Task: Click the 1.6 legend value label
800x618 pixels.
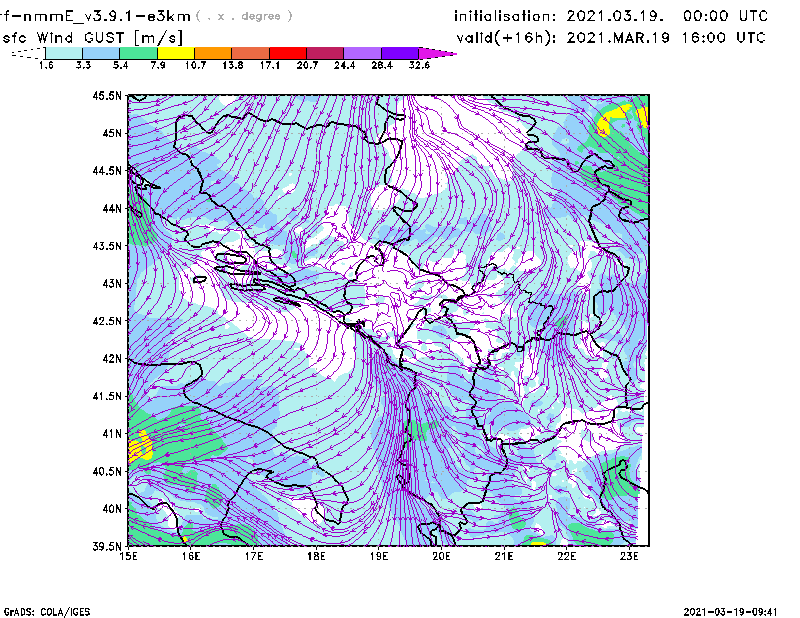Action: click(45, 65)
